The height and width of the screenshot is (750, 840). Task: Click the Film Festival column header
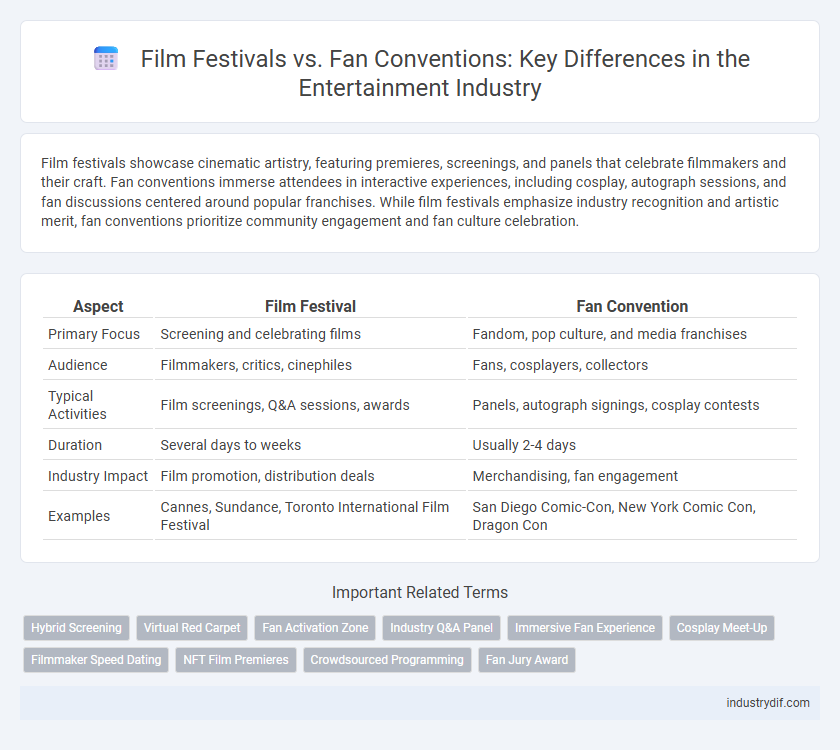pyautogui.click(x=310, y=306)
